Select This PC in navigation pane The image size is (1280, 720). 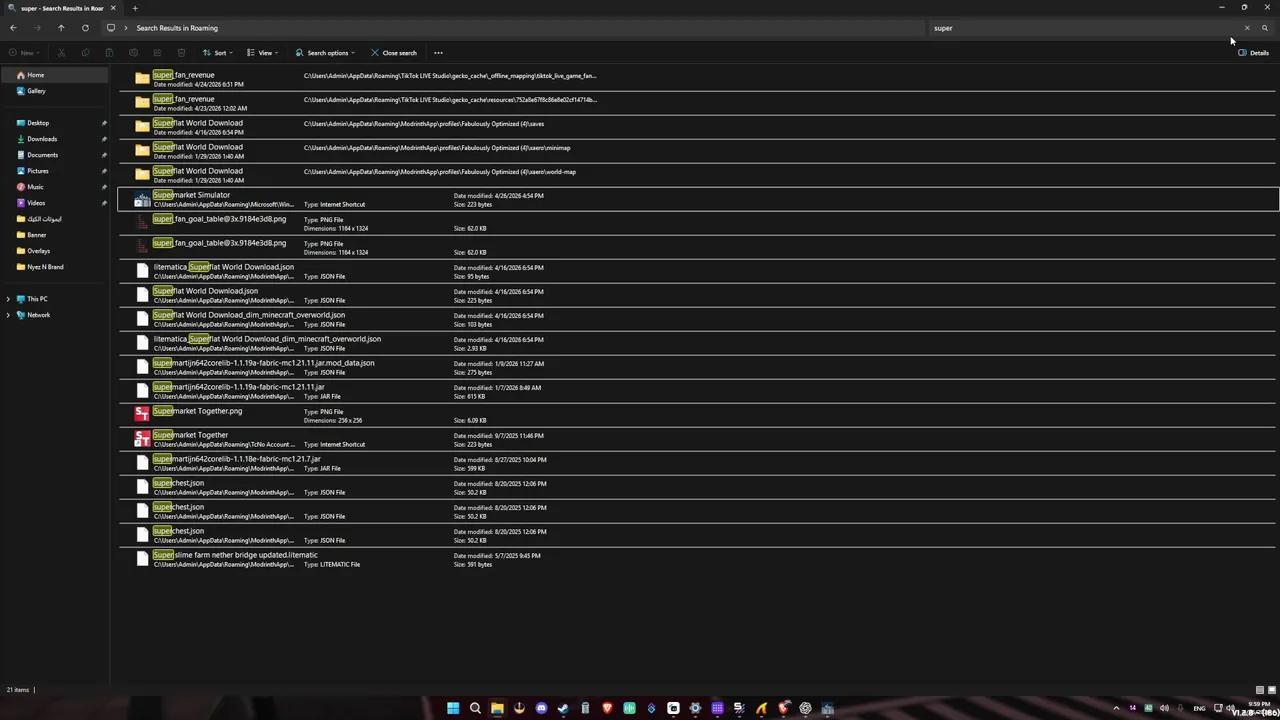37,299
